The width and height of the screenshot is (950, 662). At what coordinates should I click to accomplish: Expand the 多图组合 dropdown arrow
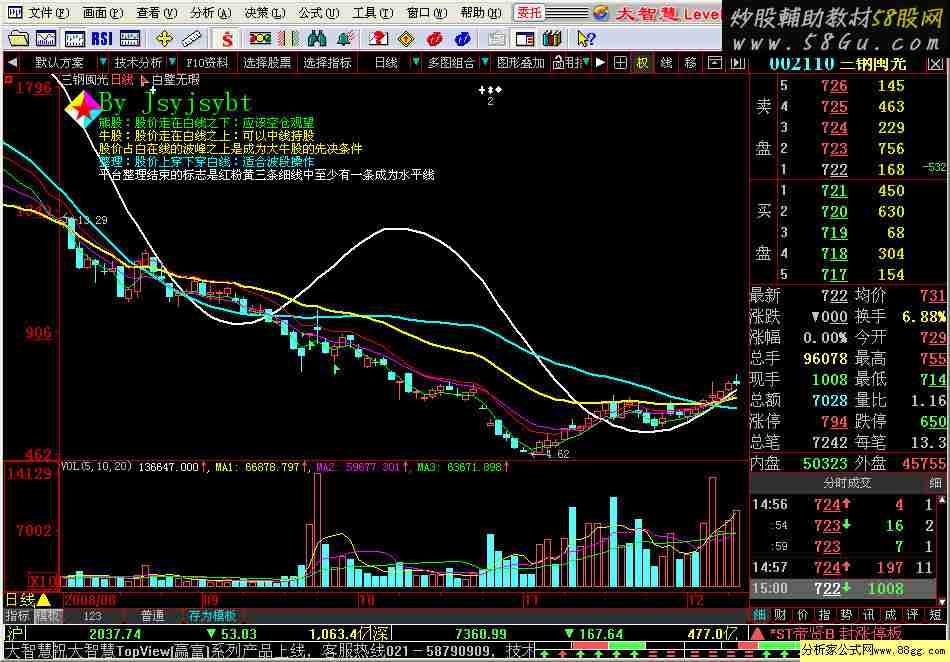pyautogui.click(x=485, y=62)
